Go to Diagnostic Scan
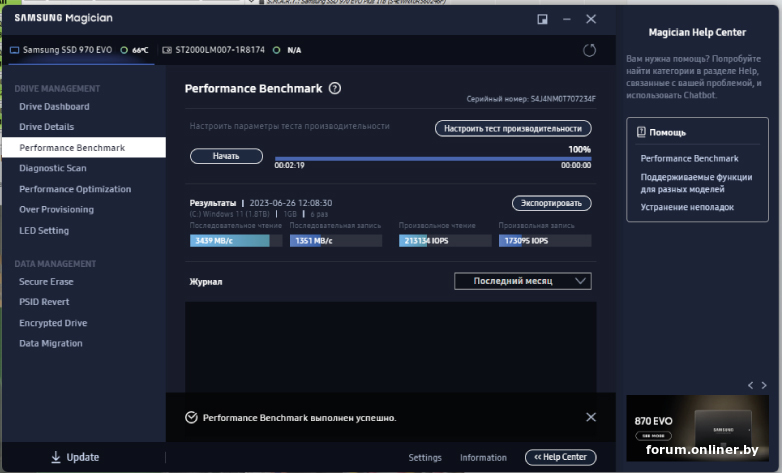The image size is (782, 473). click(53, 168)
